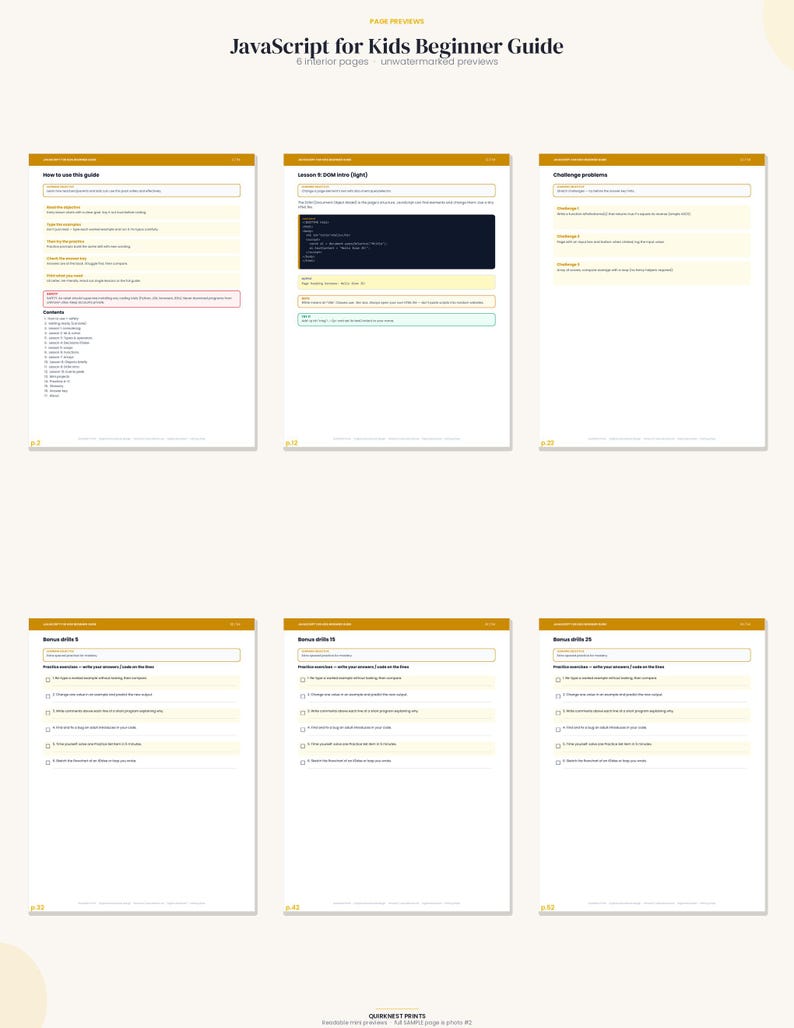Check exercise 6 box in Bonus drills 25
Screen dimensions: 794x1028
(x=558, y=762)
